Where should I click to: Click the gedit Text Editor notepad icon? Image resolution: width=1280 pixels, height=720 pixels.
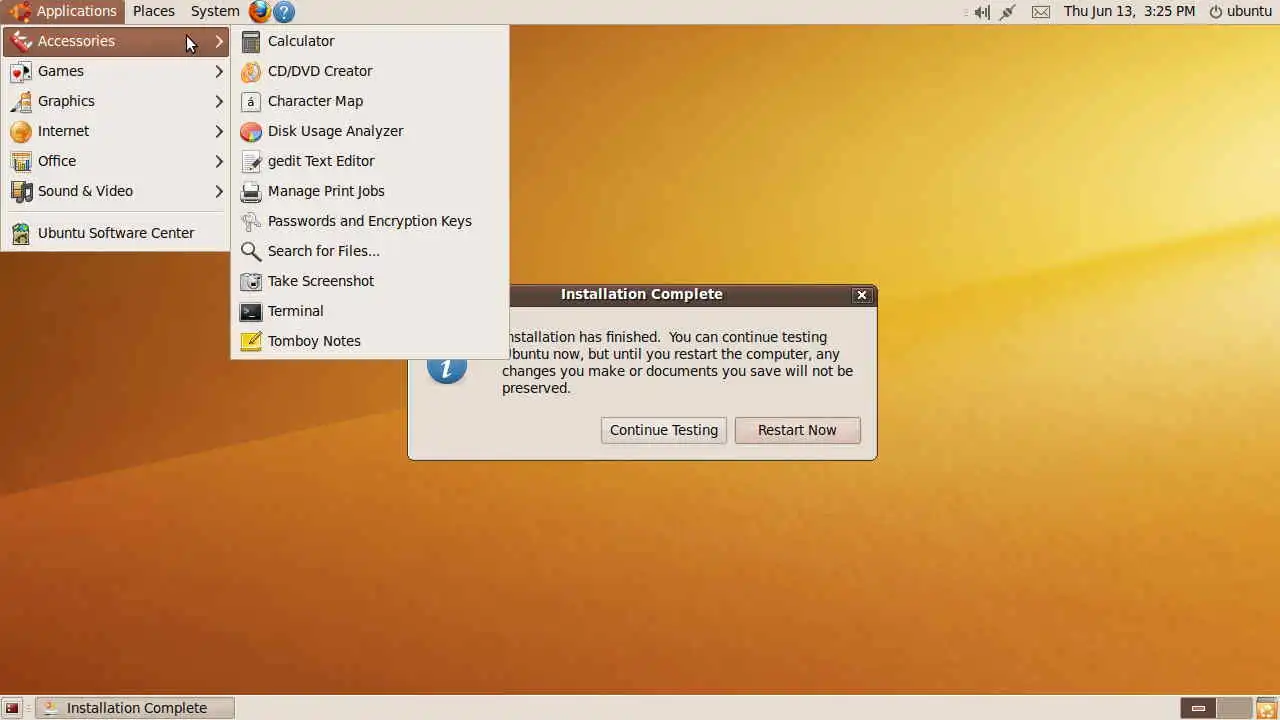pyautogui.click(x=251, y=161)
